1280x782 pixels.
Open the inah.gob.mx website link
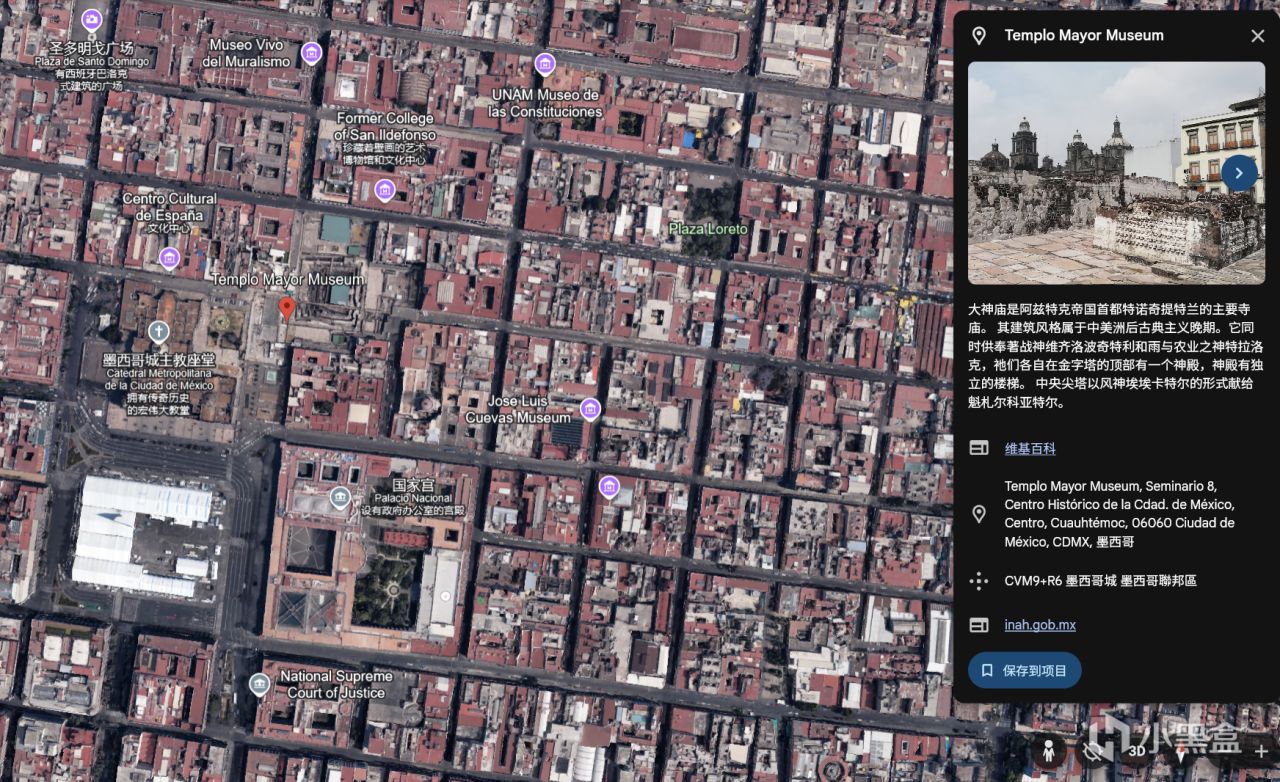(x=1040, y=625)
